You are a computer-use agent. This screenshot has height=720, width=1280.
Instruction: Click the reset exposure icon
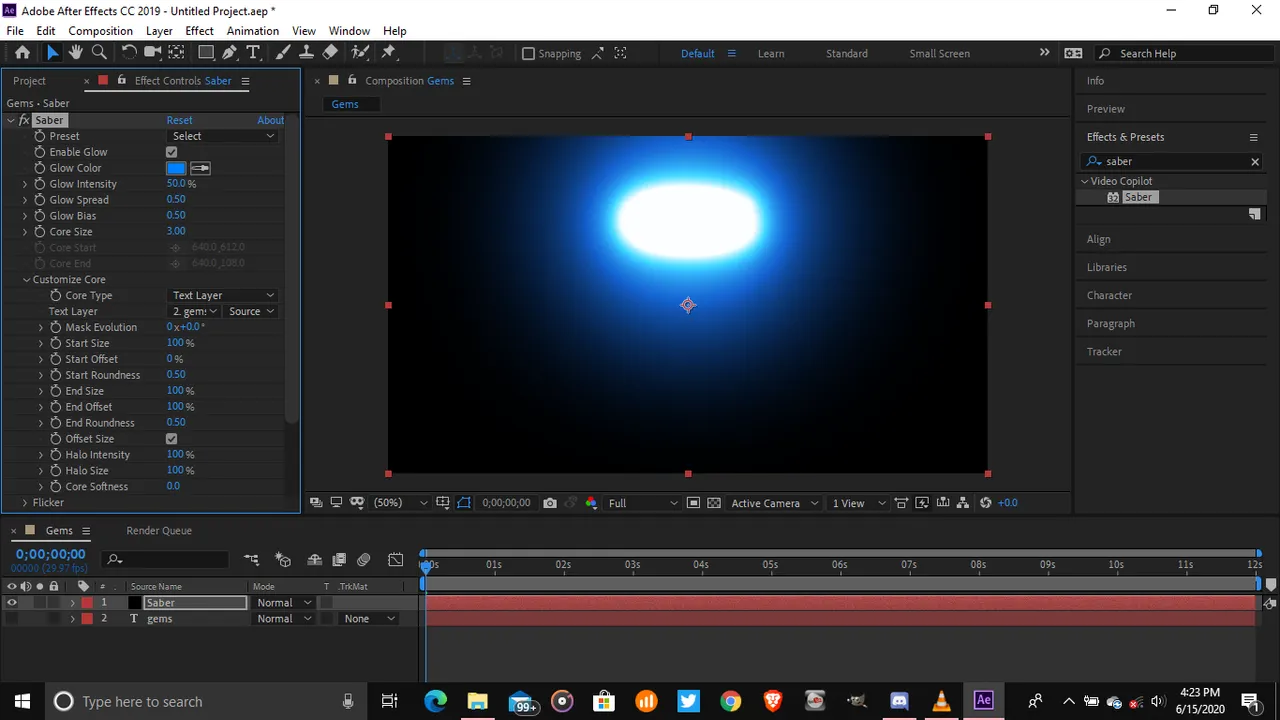tap(986, 503)
